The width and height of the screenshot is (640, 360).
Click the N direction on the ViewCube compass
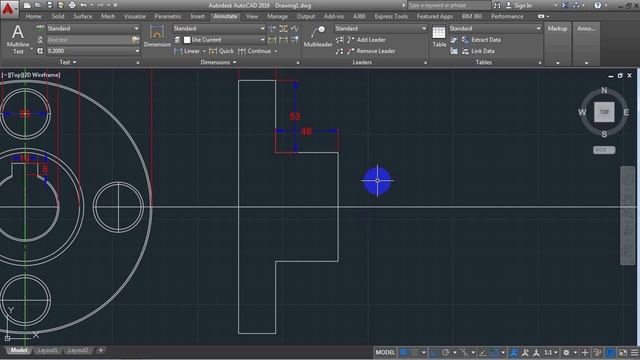click(604, 90)
